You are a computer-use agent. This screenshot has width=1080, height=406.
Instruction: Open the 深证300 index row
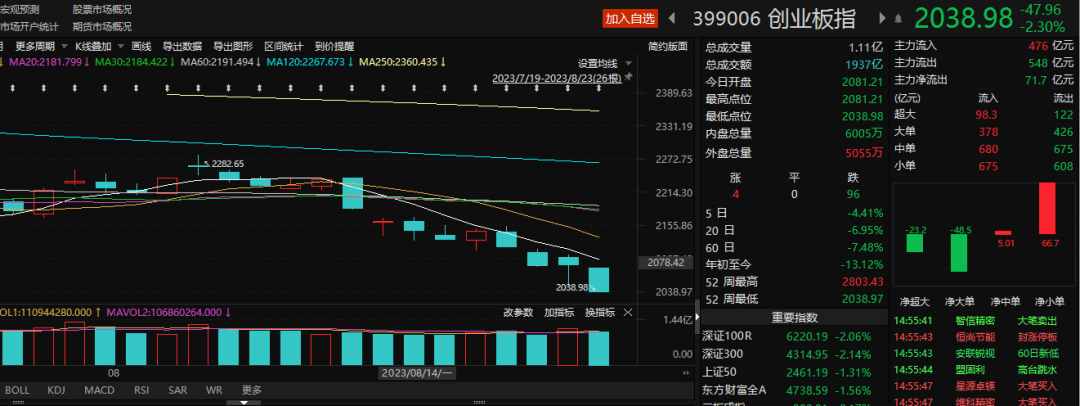click(794, 354)
